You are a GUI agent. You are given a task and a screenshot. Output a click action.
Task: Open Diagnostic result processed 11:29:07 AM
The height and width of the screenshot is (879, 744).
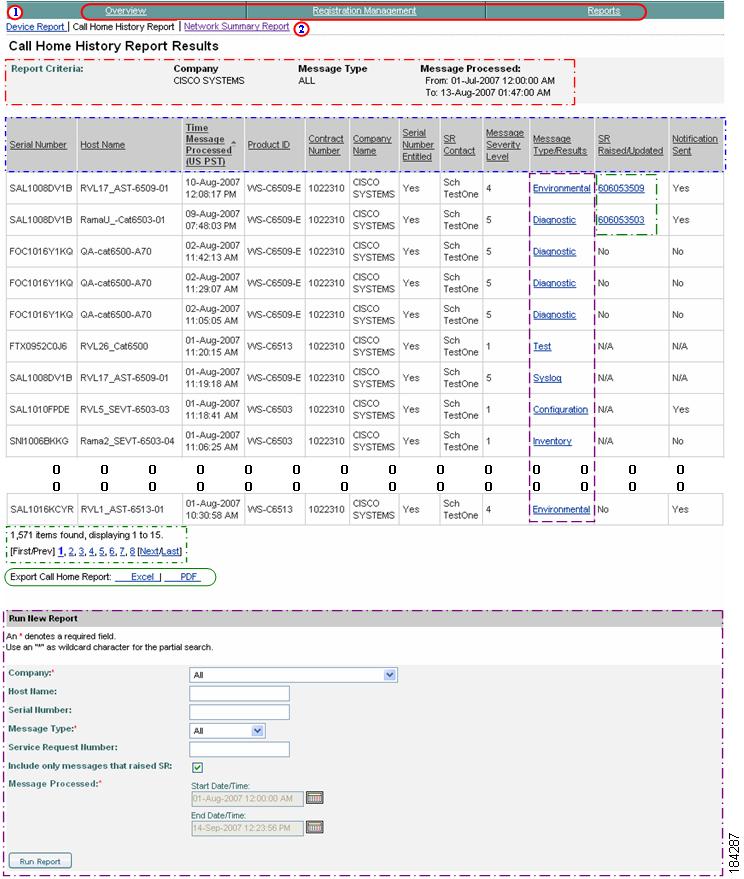[x=554, y=283]
